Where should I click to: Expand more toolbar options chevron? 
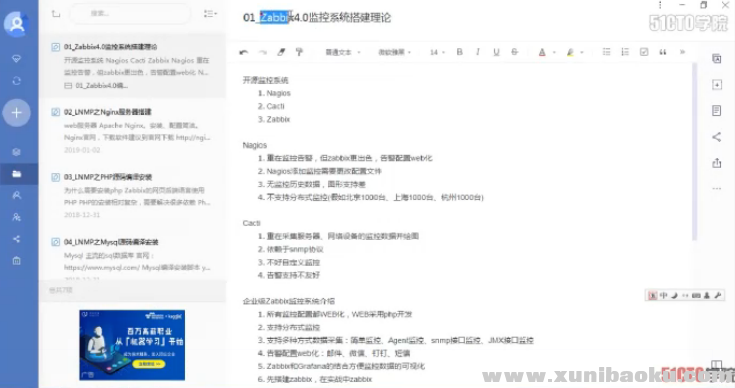pyautogui.click(x=682, y=52)
